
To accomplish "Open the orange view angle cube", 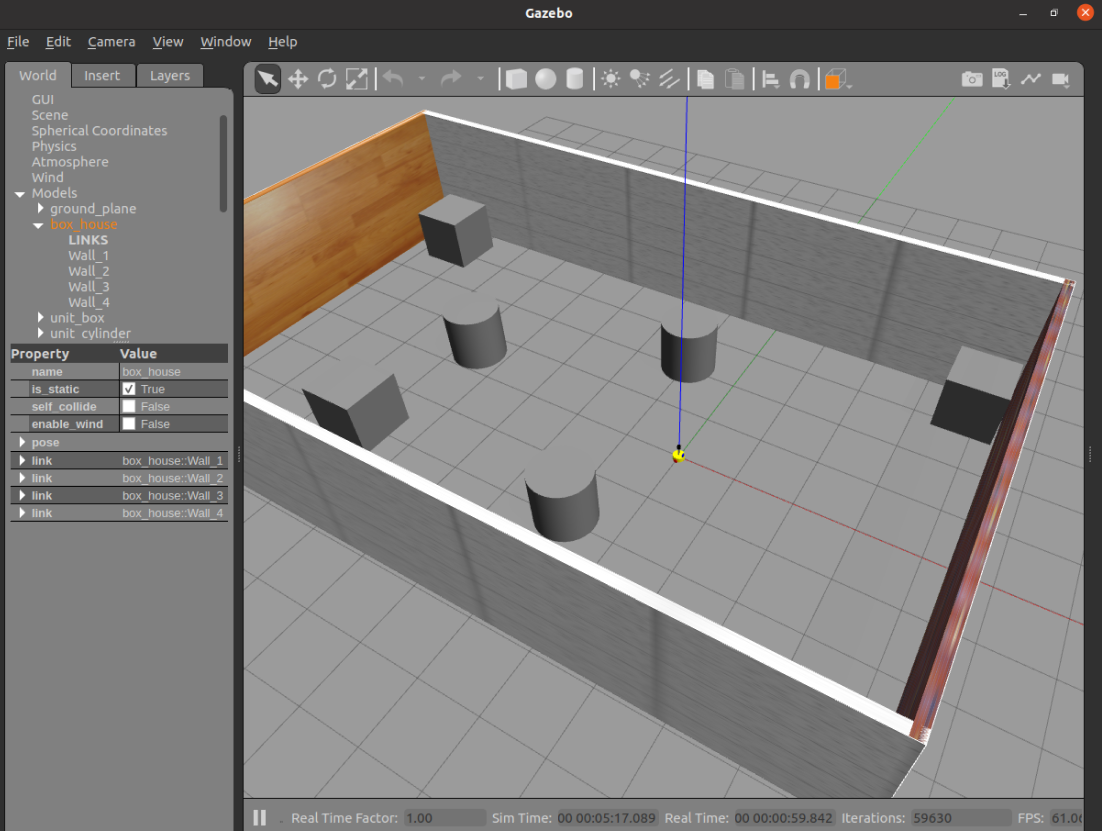I will (834, 79).
